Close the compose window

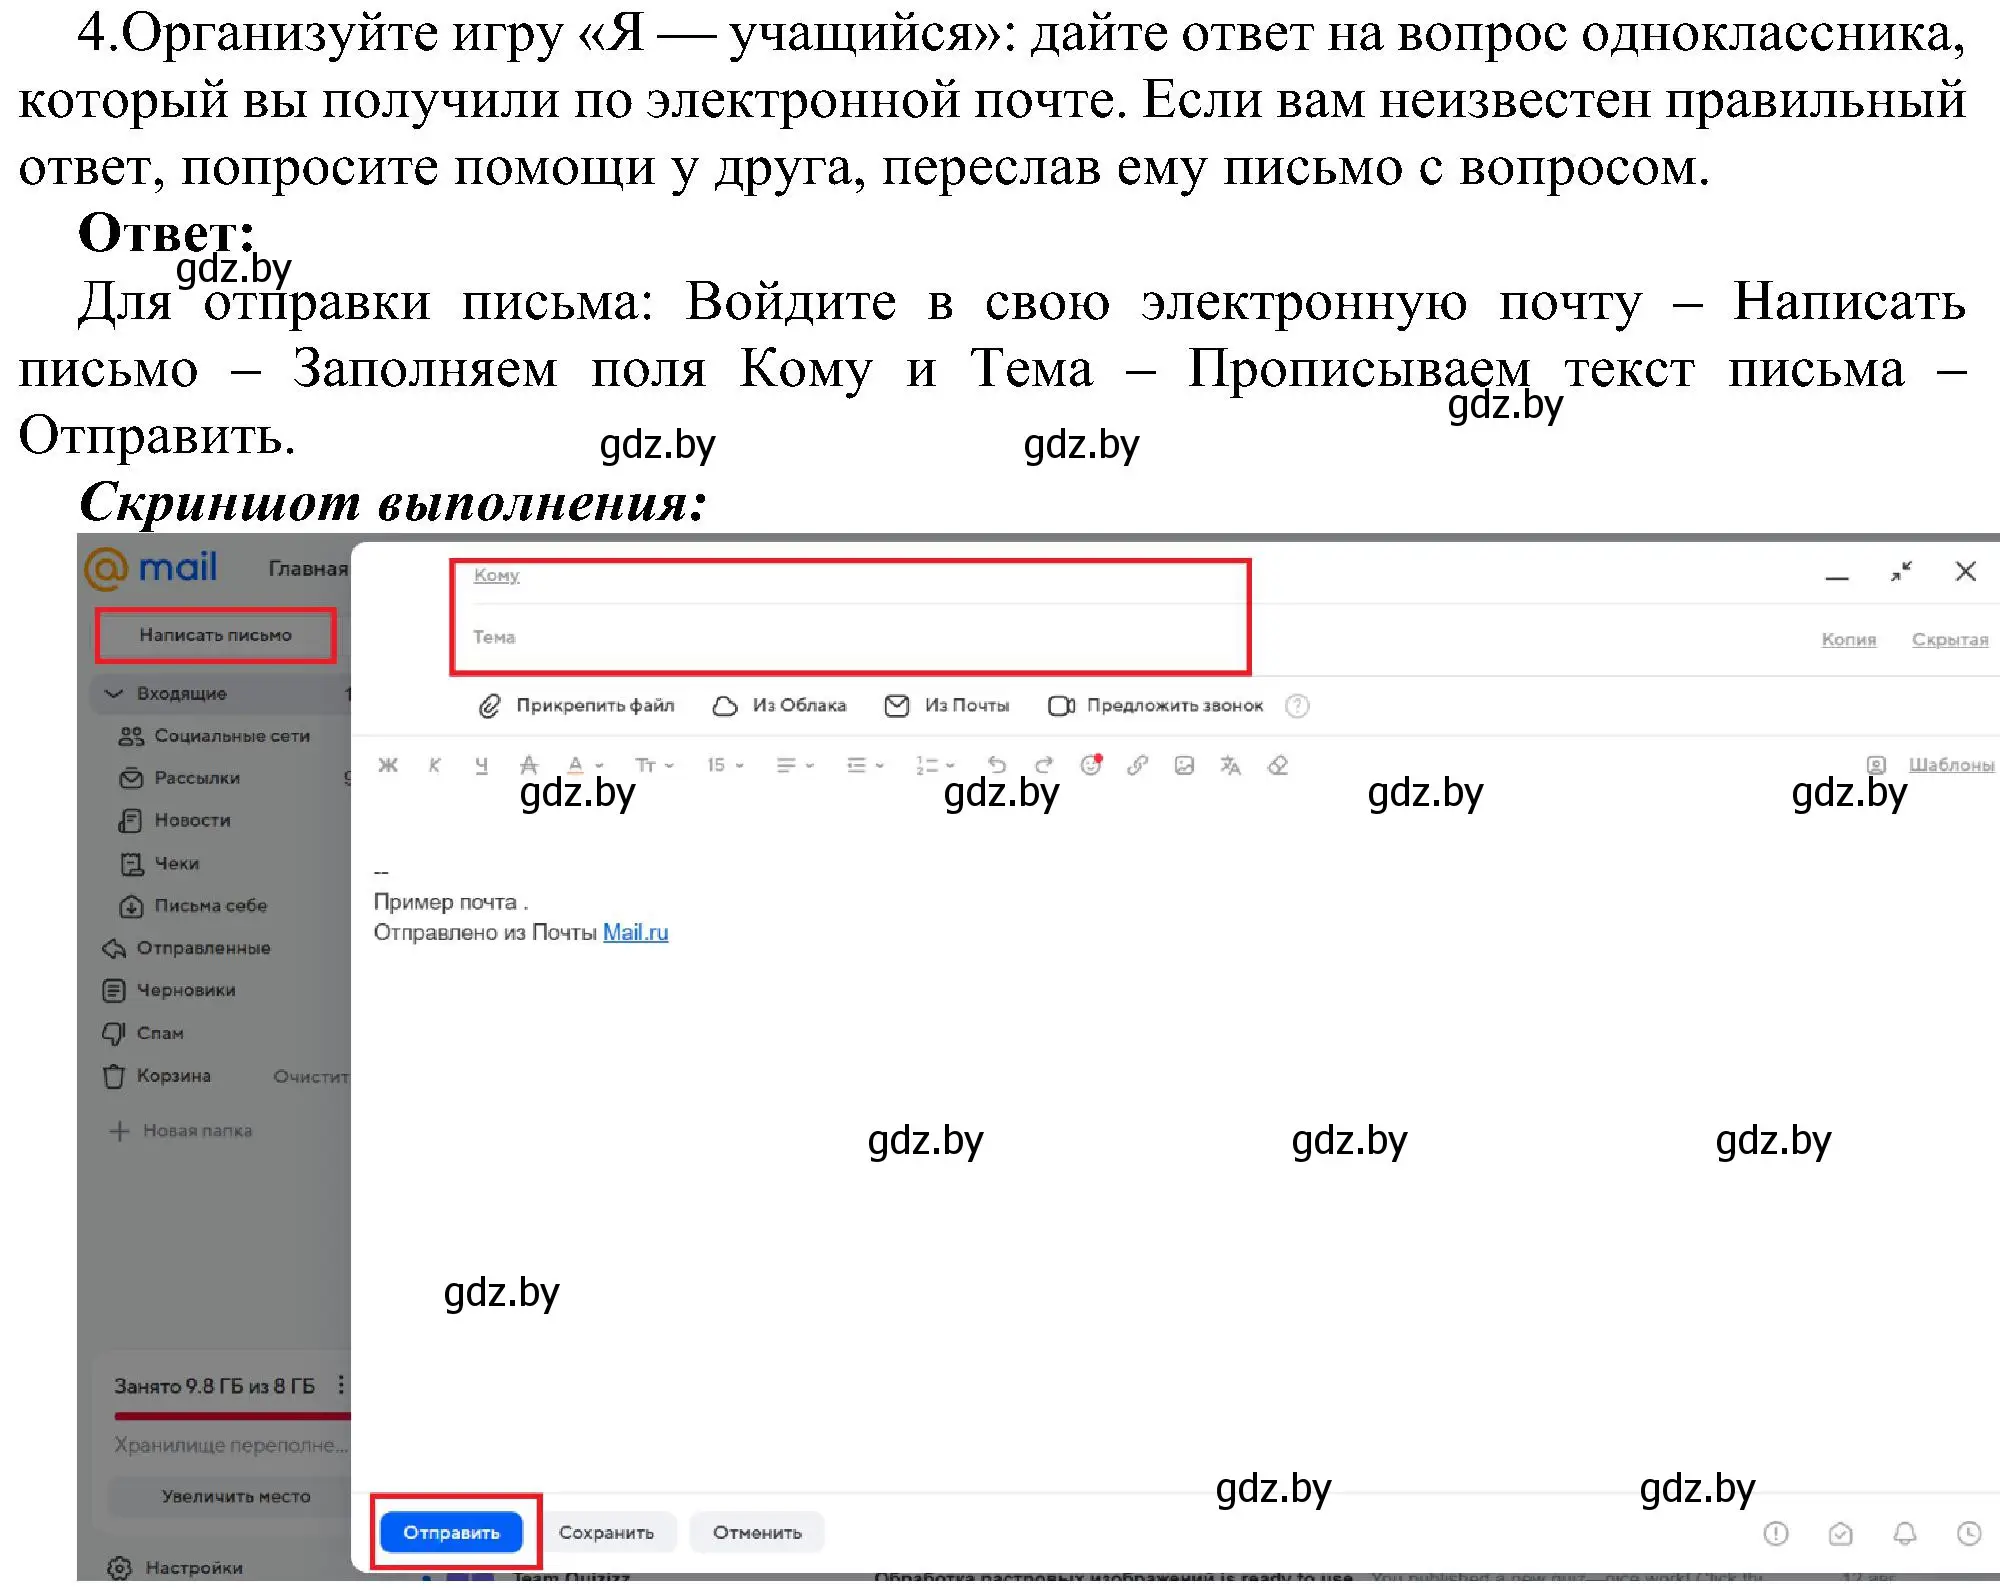tap(1966, 571)
